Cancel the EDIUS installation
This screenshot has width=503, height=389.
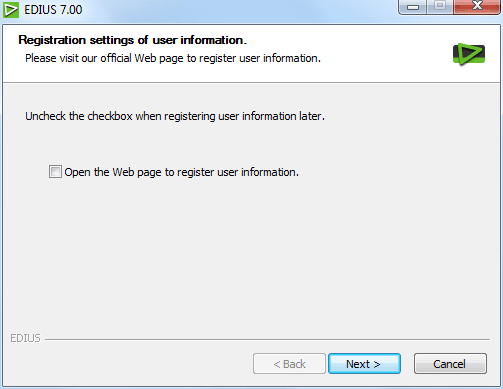(450, 364)
